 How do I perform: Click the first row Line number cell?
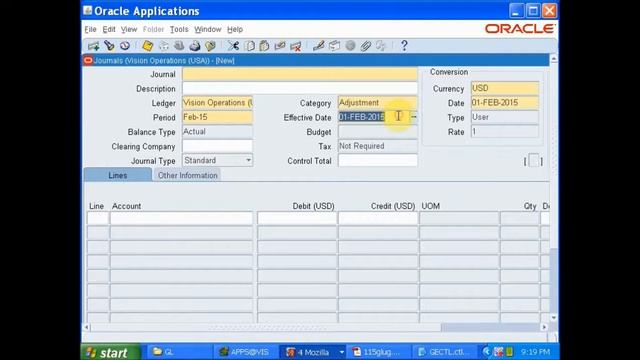click(x=98, y=218)
